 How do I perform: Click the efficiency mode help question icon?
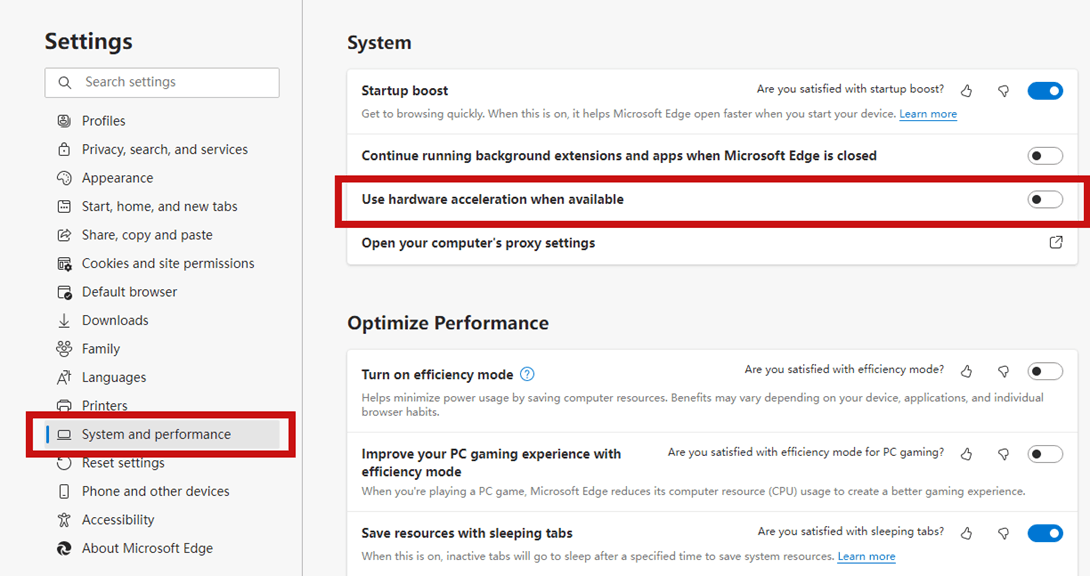click(x=527, y=374)
